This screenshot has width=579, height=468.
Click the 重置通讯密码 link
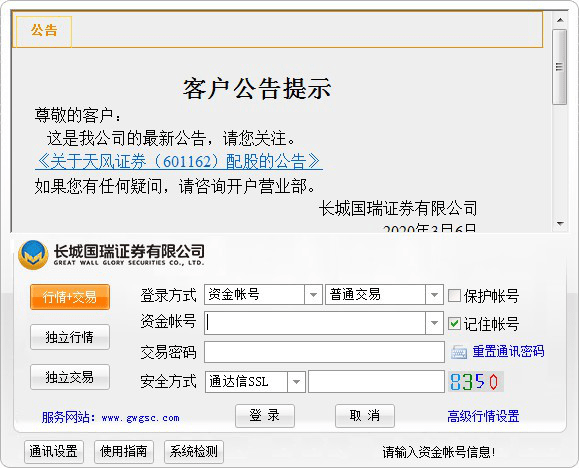[508, 352]
